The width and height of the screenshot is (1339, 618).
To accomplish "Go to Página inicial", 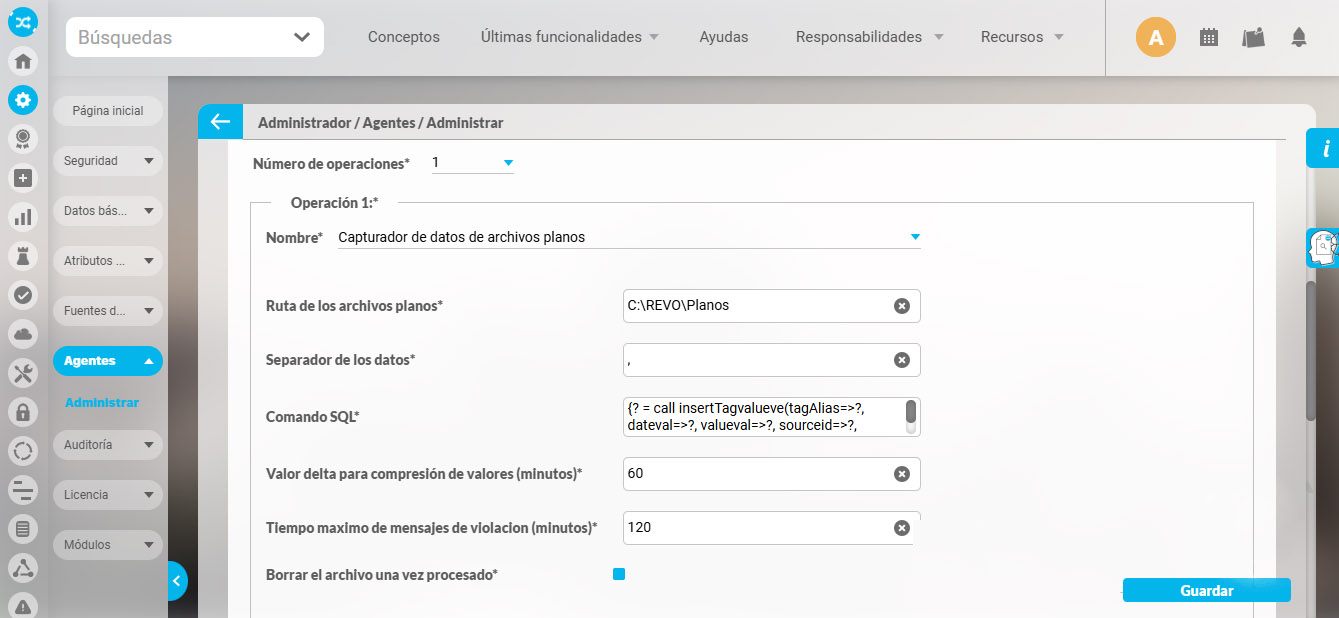I will pyautogui.click(x=108, y=111).
